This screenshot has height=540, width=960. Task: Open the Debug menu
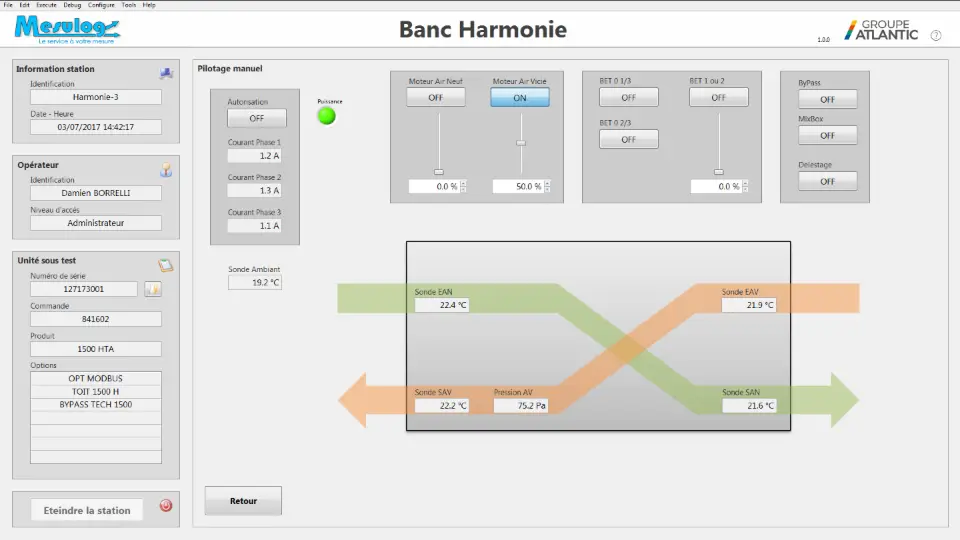coord(72,5)
